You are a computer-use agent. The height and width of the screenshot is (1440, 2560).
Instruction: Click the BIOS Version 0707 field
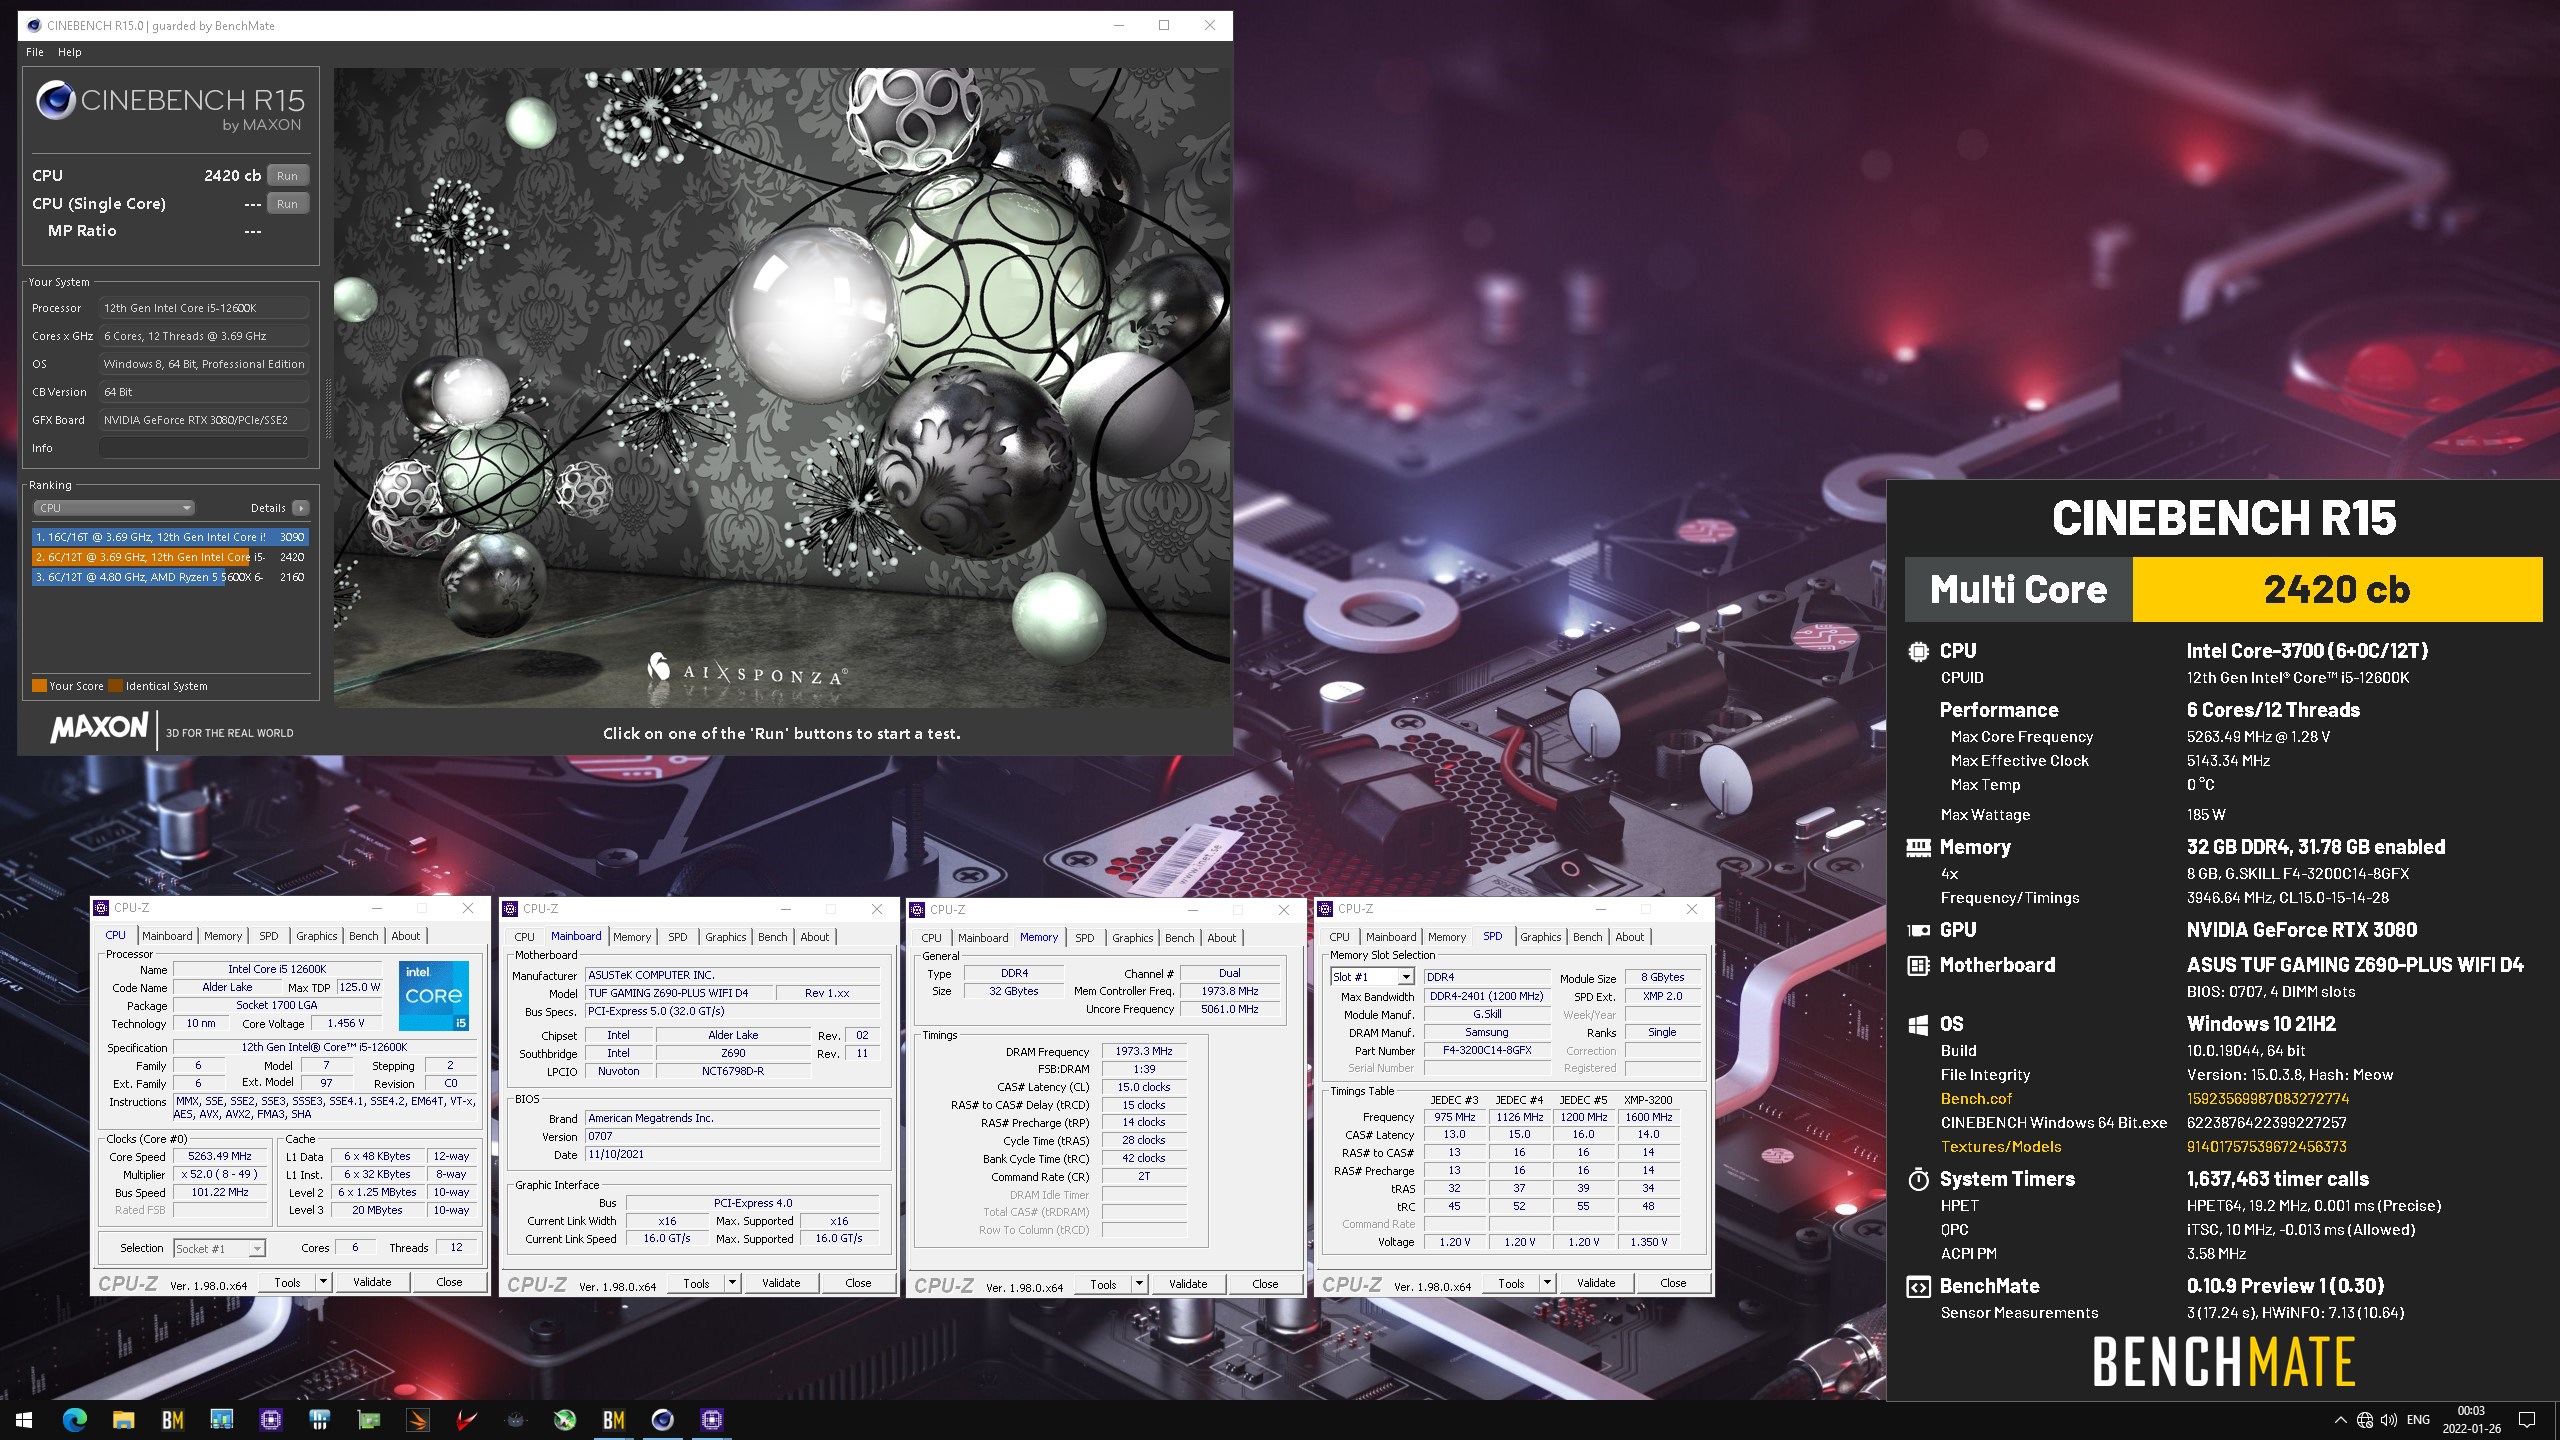(733, 1136)
